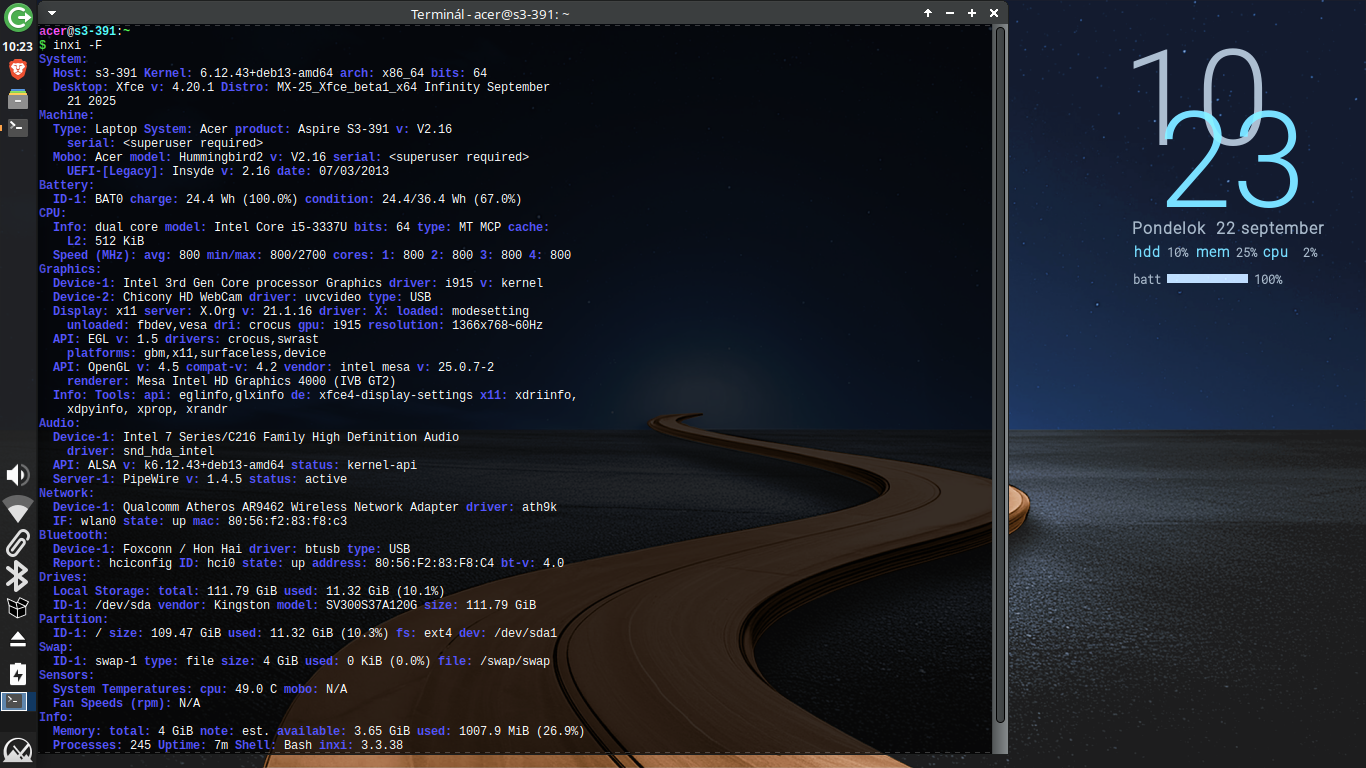Click the desktop widget 'batt' progress bar

(x=1207, y=279)
